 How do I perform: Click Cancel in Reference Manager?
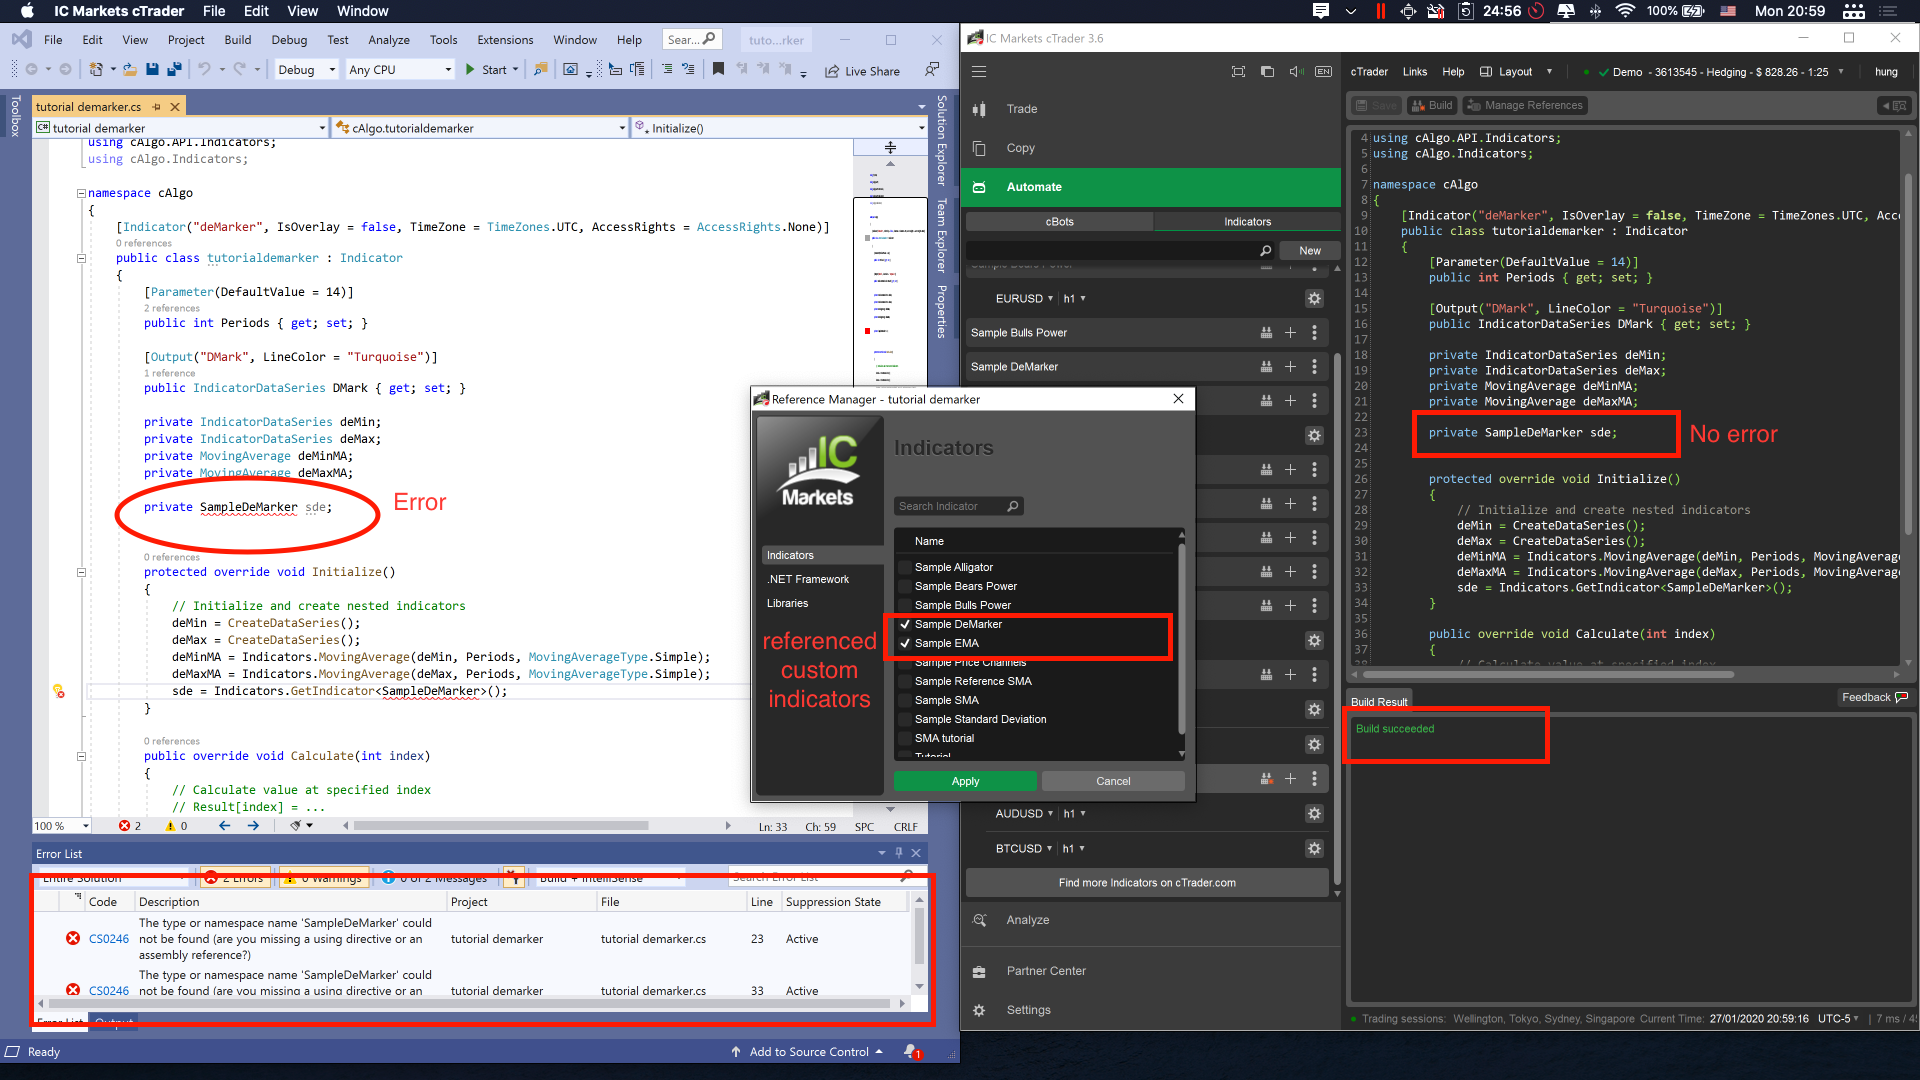pos(1113,781)
